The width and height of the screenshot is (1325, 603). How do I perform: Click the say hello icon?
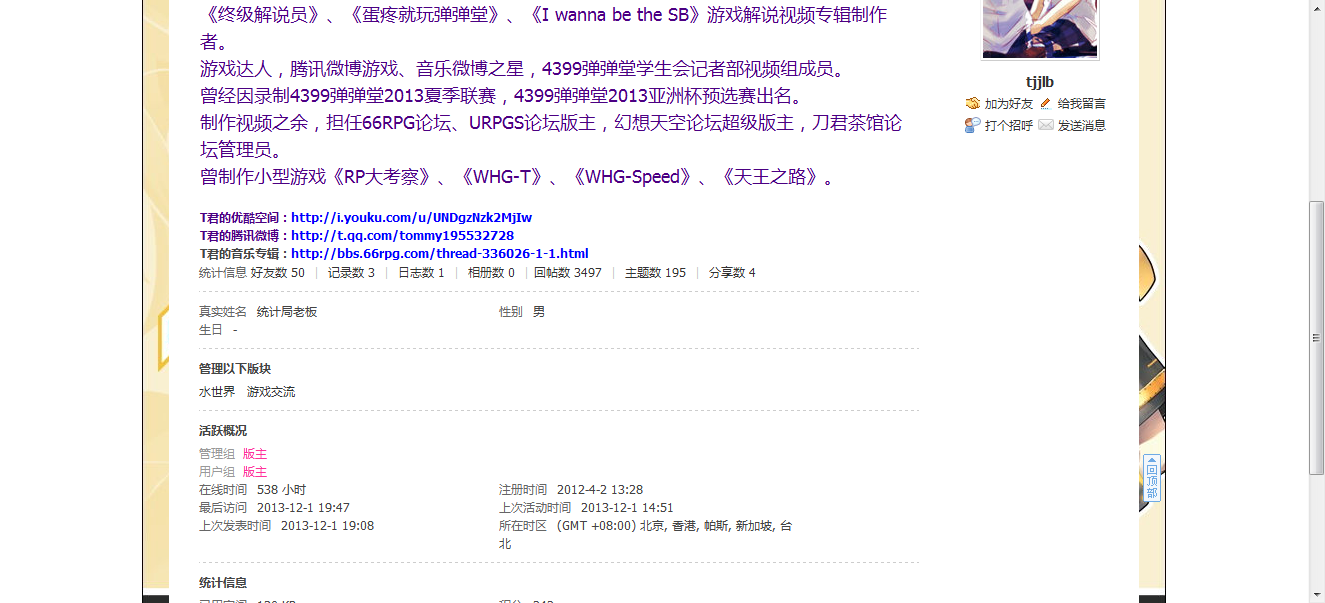tap(972, 125)
